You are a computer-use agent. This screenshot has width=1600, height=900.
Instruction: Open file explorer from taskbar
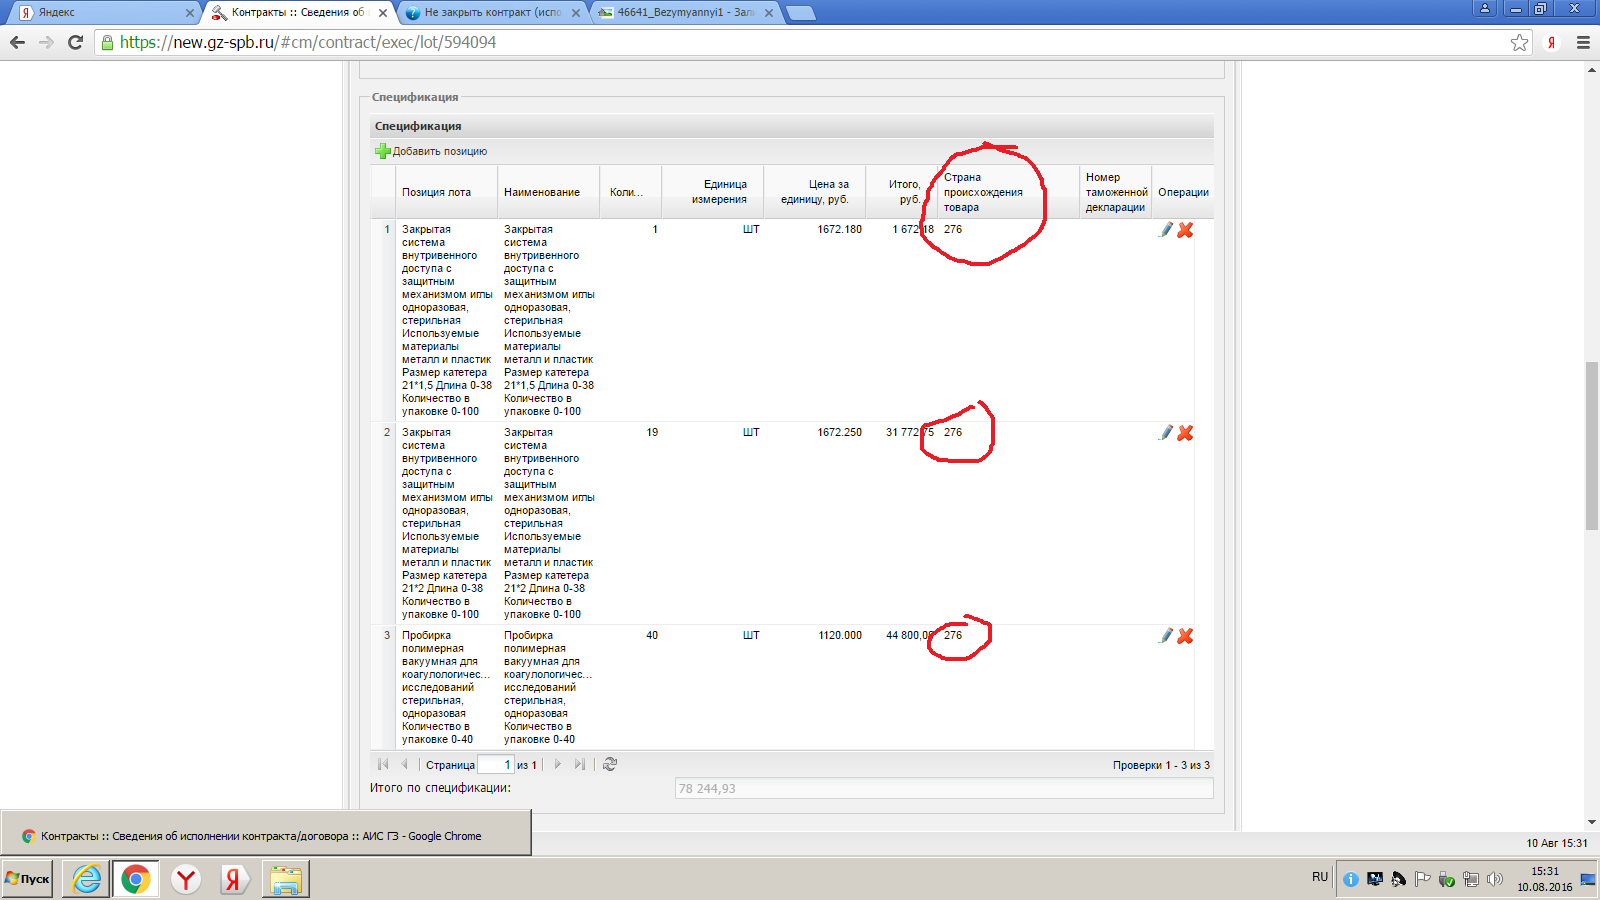286,879
